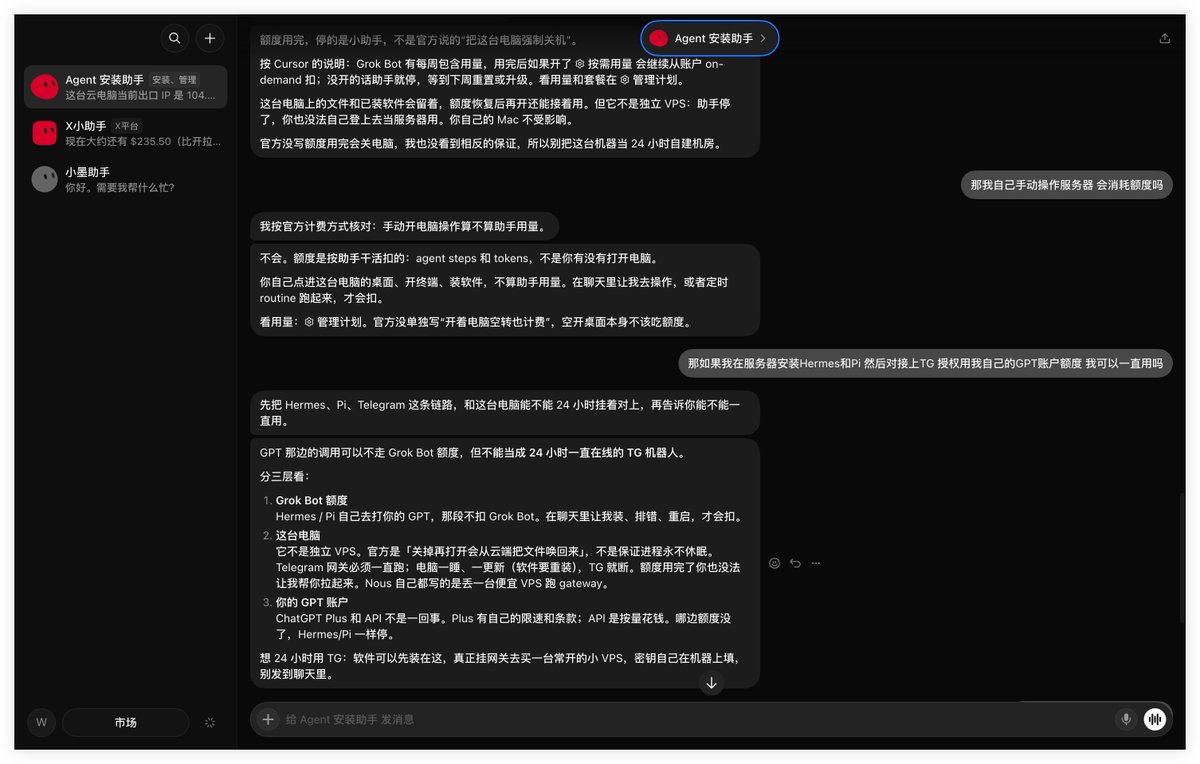Open the X小助手 conversation

pos(126,133)
